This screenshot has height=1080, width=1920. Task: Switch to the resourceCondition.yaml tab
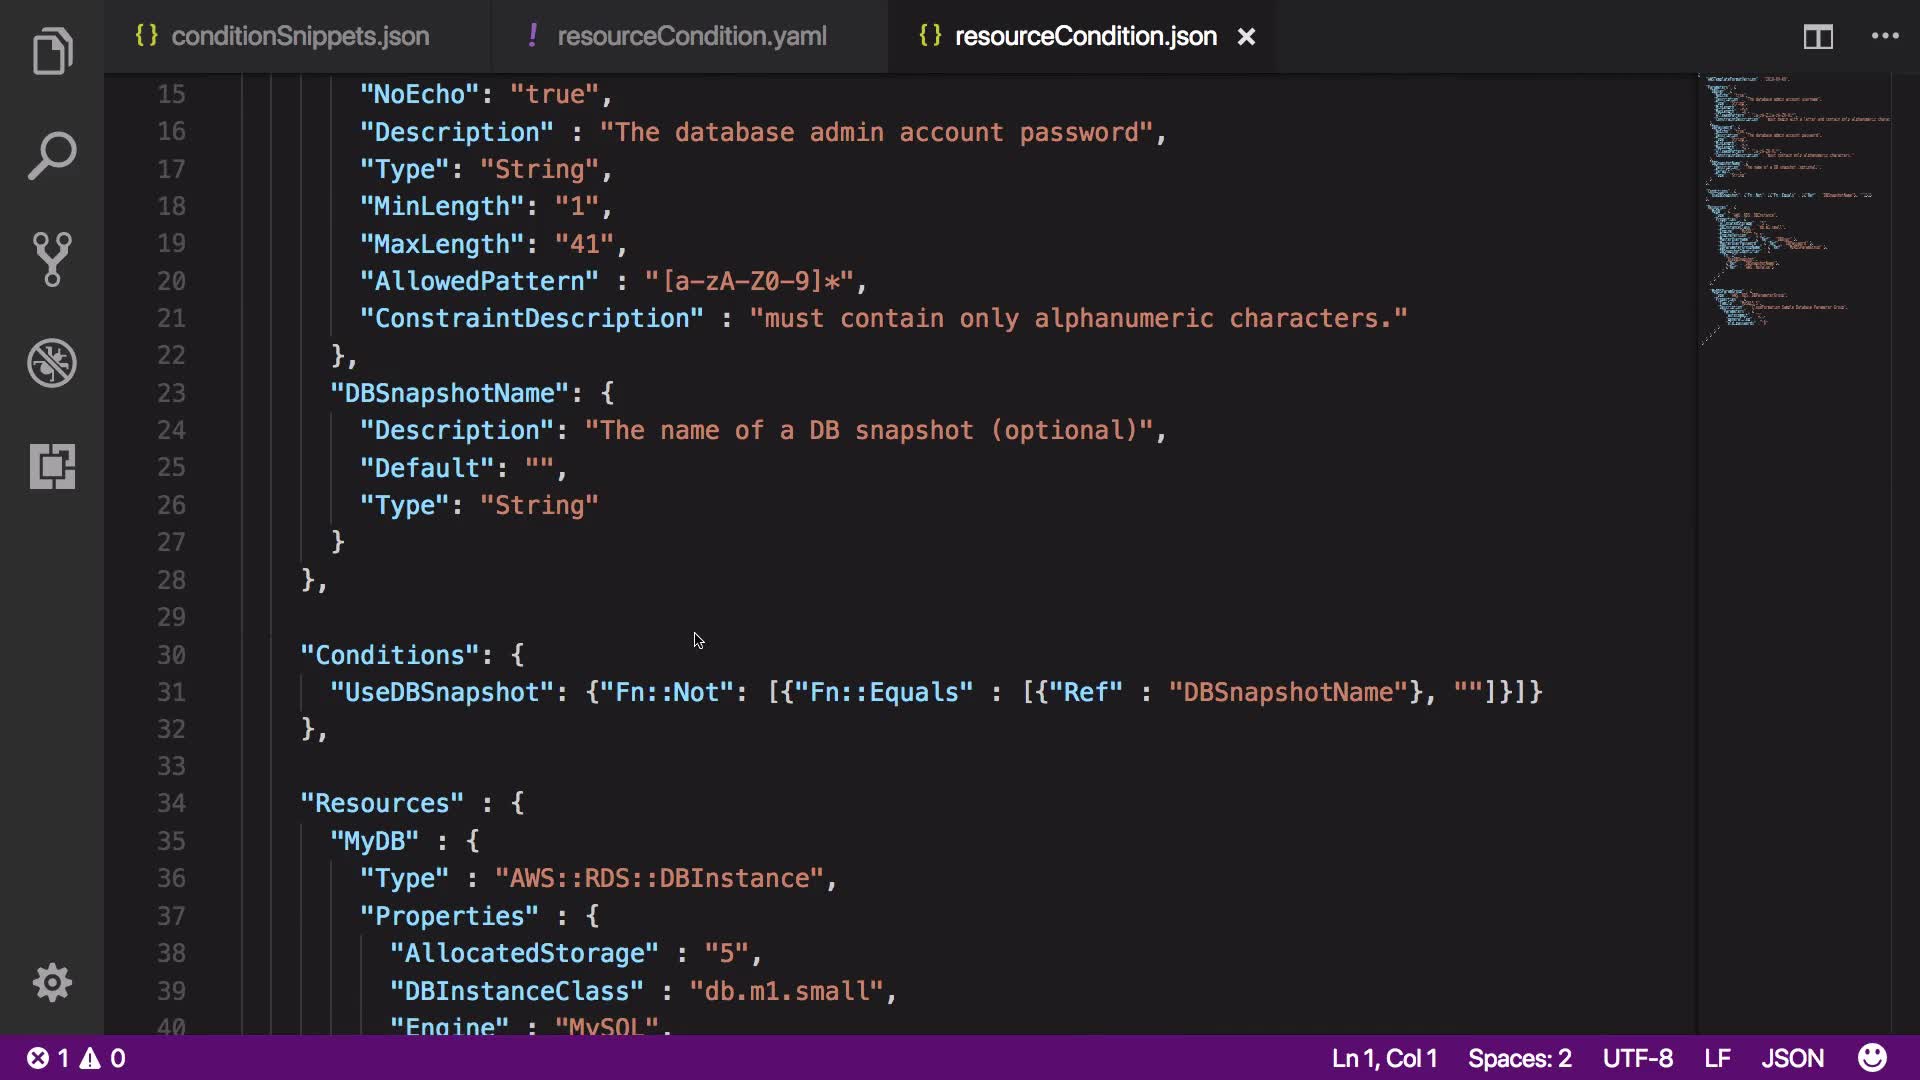(691, 36)
